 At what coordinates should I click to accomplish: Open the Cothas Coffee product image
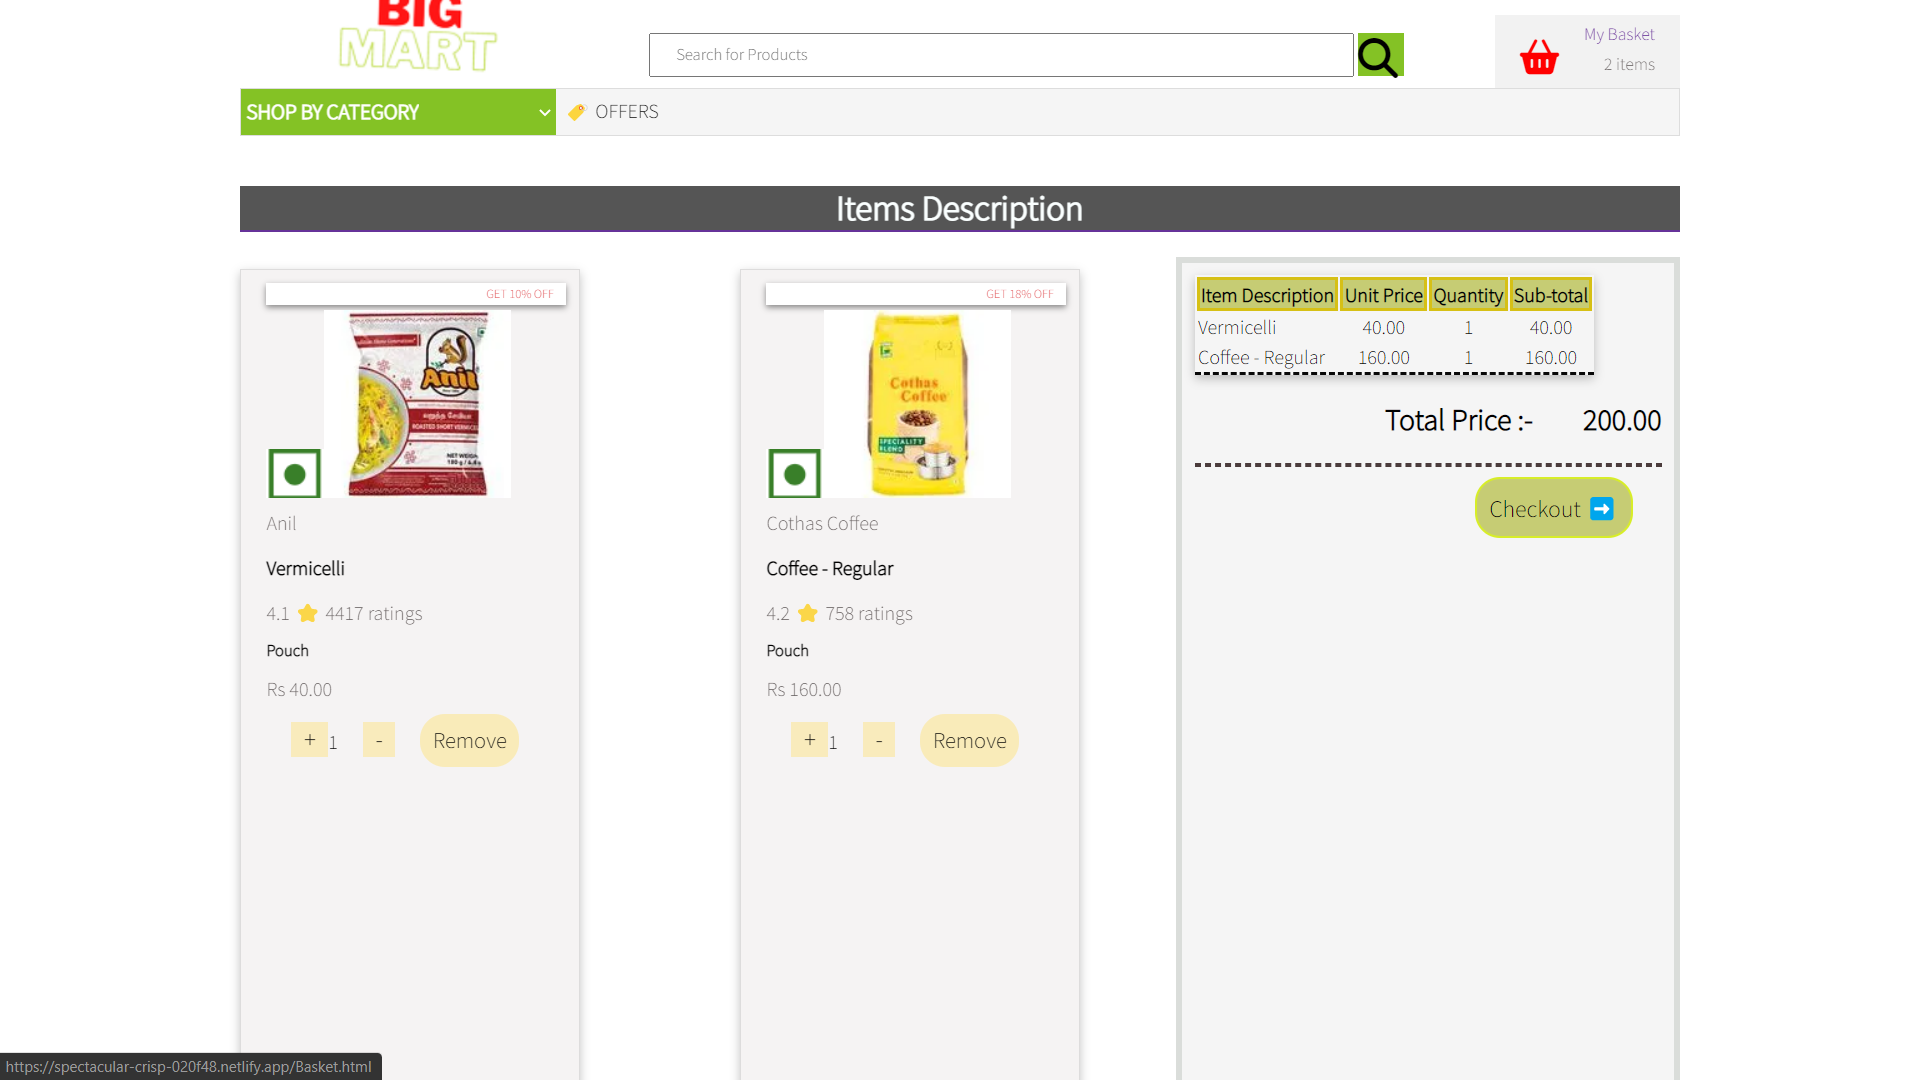(917, 403)
